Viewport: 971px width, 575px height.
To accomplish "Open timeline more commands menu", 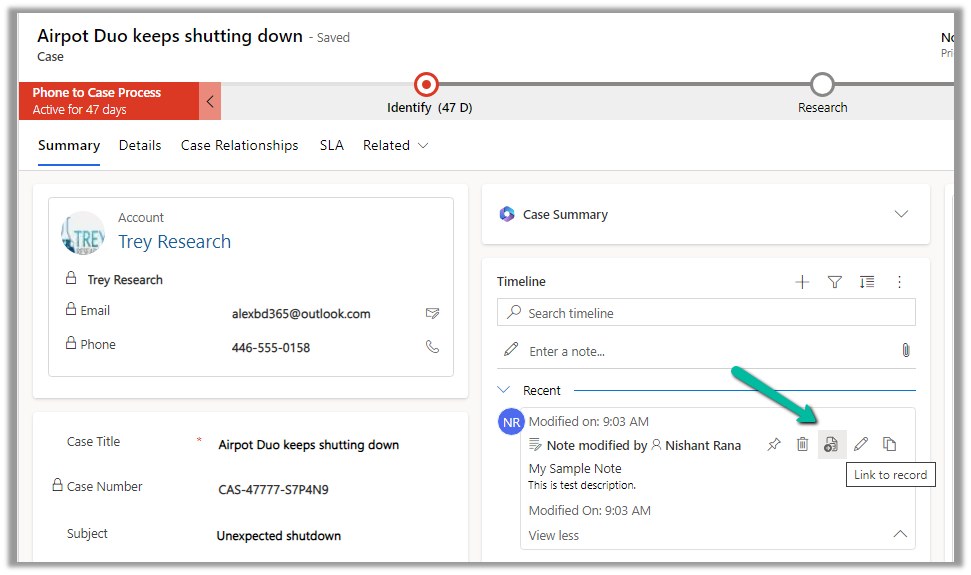I will tap(899, 283).
